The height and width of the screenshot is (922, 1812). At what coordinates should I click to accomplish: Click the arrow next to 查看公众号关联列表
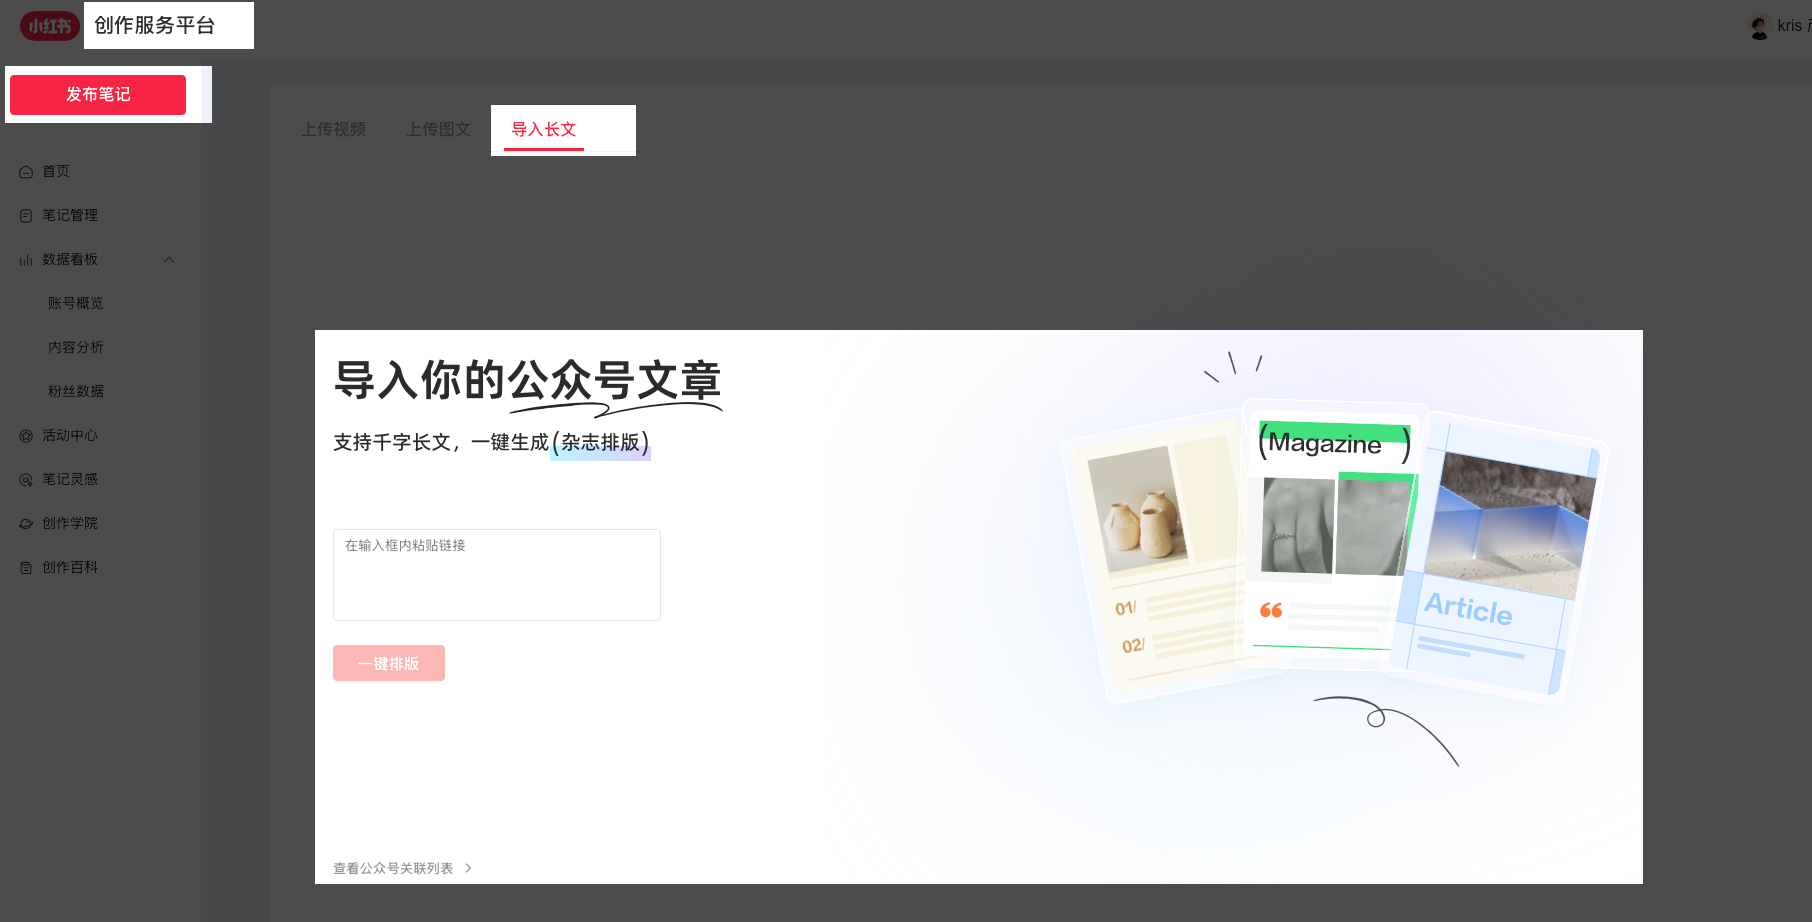tap(468, 868)
